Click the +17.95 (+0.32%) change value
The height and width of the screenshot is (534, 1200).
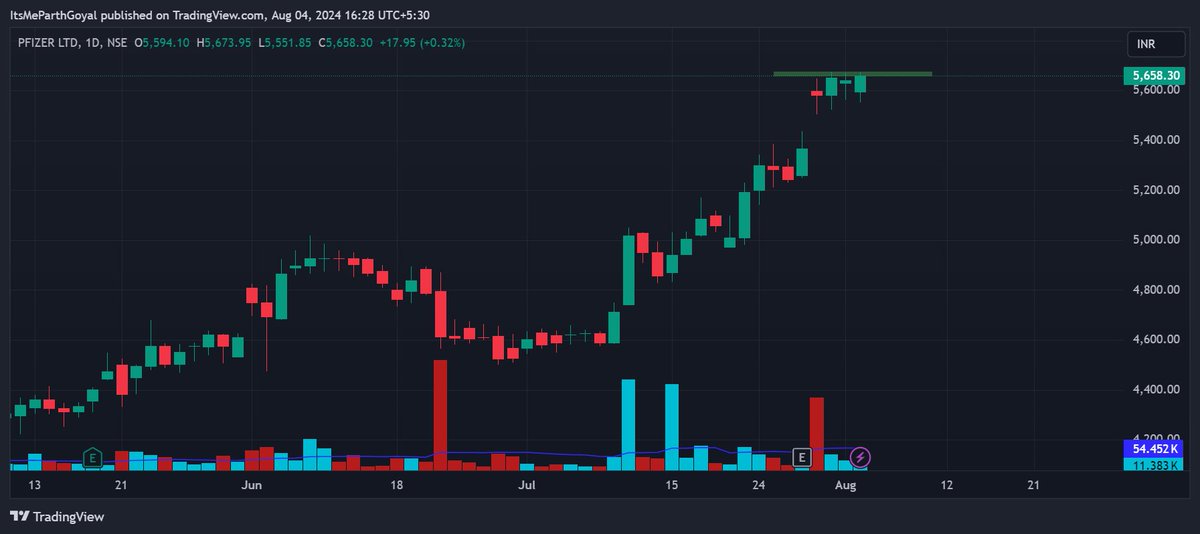pyautogui.click(x=422, y=43)
